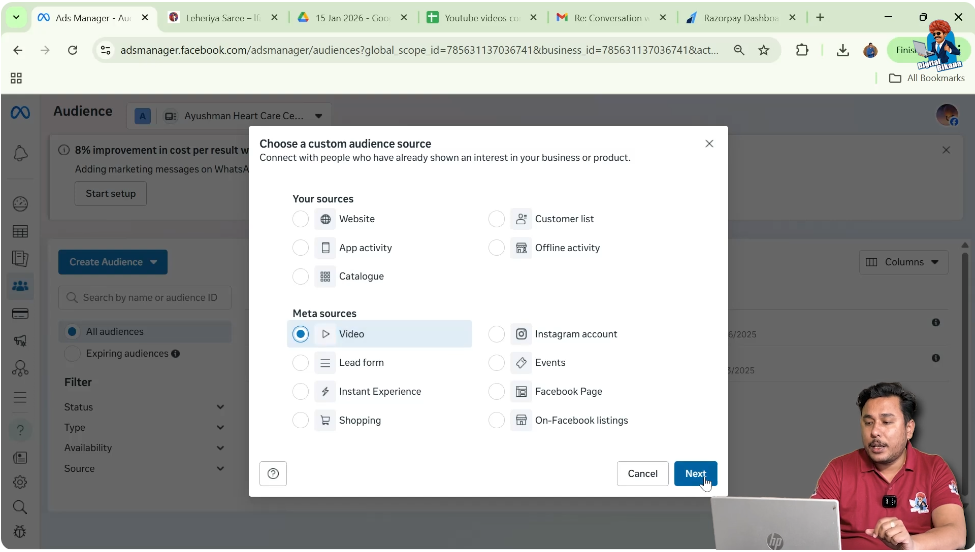Viewport: 975px width, 552px height.
Task: Click the Instagram account icon
Action: tap(521, 334)
